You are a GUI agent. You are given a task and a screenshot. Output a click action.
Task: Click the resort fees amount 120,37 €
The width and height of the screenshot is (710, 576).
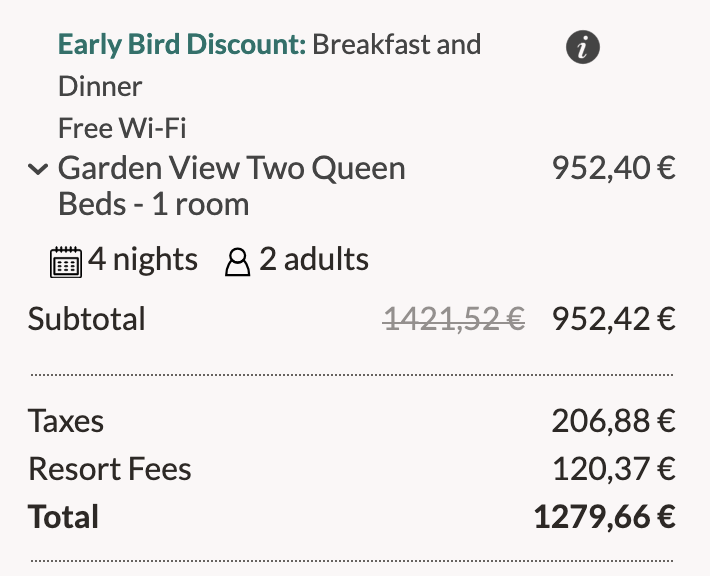pos(613,469)
